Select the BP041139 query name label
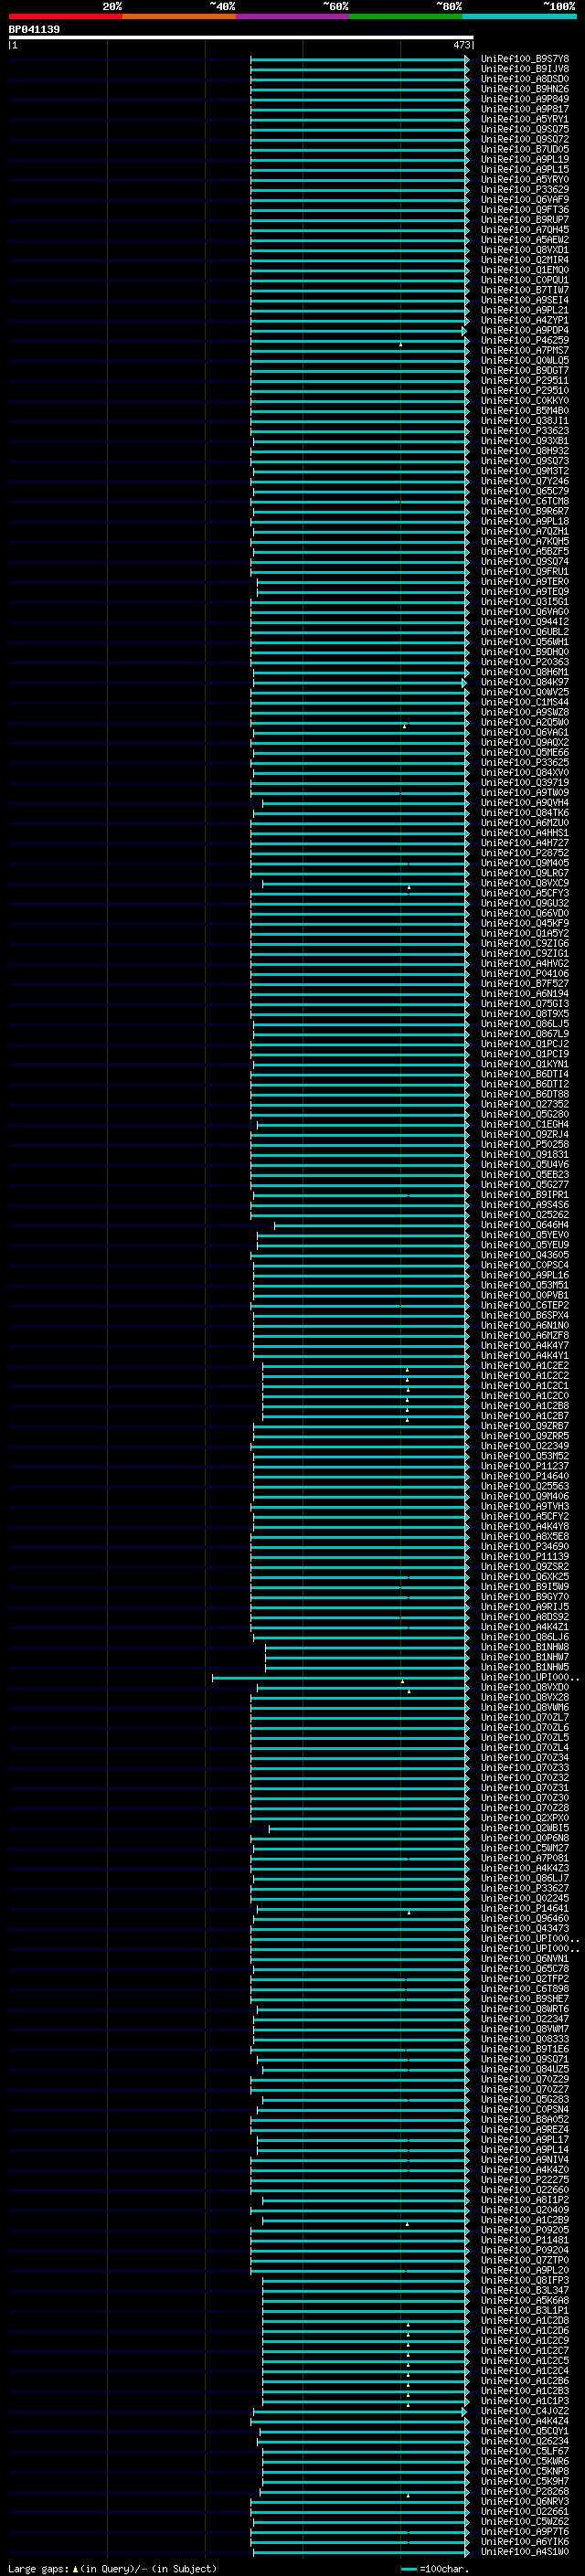This screenshot has height=2576, width=585. coord(34,29)
